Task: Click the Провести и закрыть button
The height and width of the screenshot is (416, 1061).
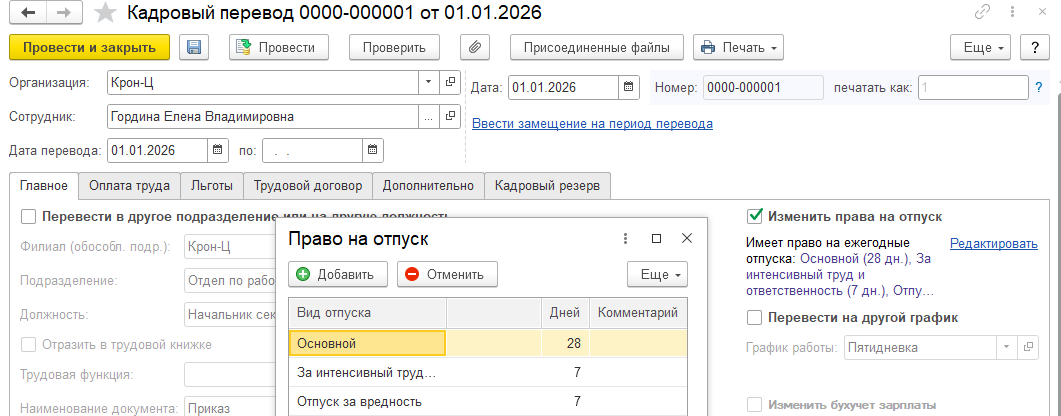Action: pyautogui.click(x=89, y=47)
